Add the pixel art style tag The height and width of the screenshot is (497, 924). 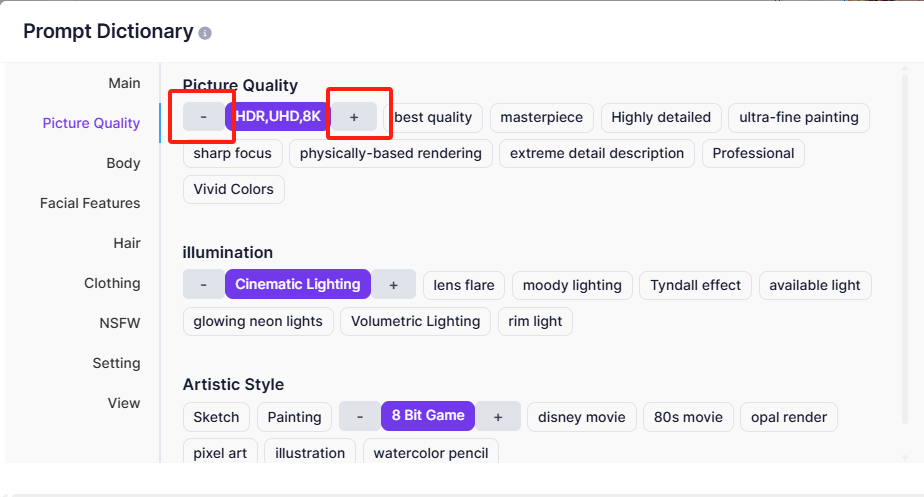pyautogui.click(x=220, y=453)
